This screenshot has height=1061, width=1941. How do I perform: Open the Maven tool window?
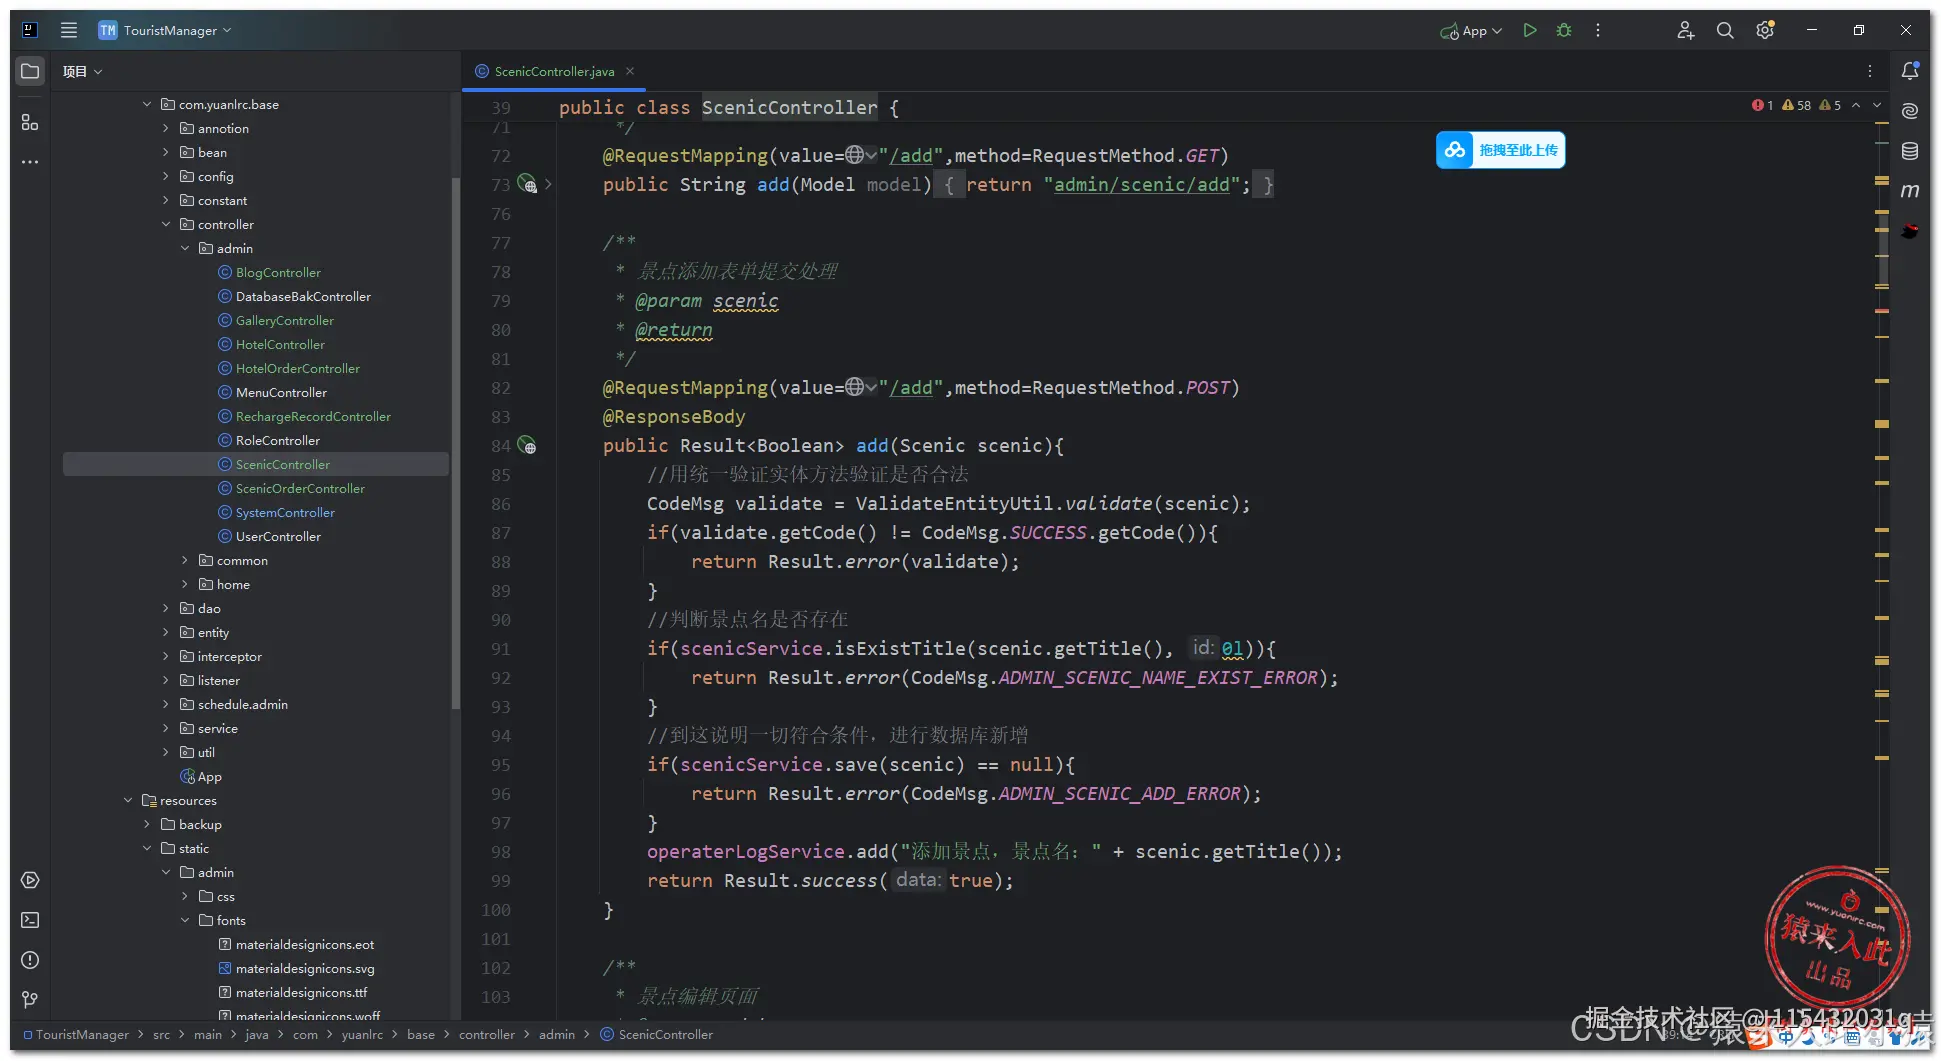pyautogui.click(x=1910, y=190)
